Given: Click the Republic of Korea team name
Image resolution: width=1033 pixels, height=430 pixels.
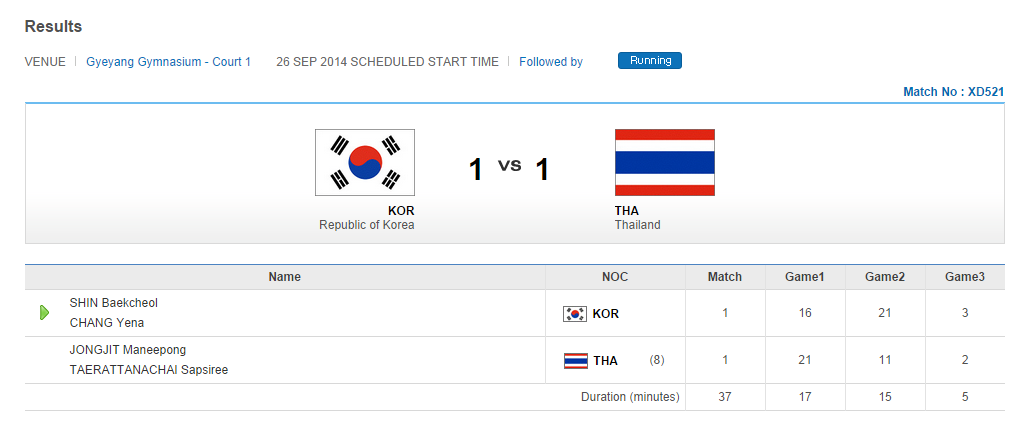Looking at the screenshot, I should click(366, 225).
